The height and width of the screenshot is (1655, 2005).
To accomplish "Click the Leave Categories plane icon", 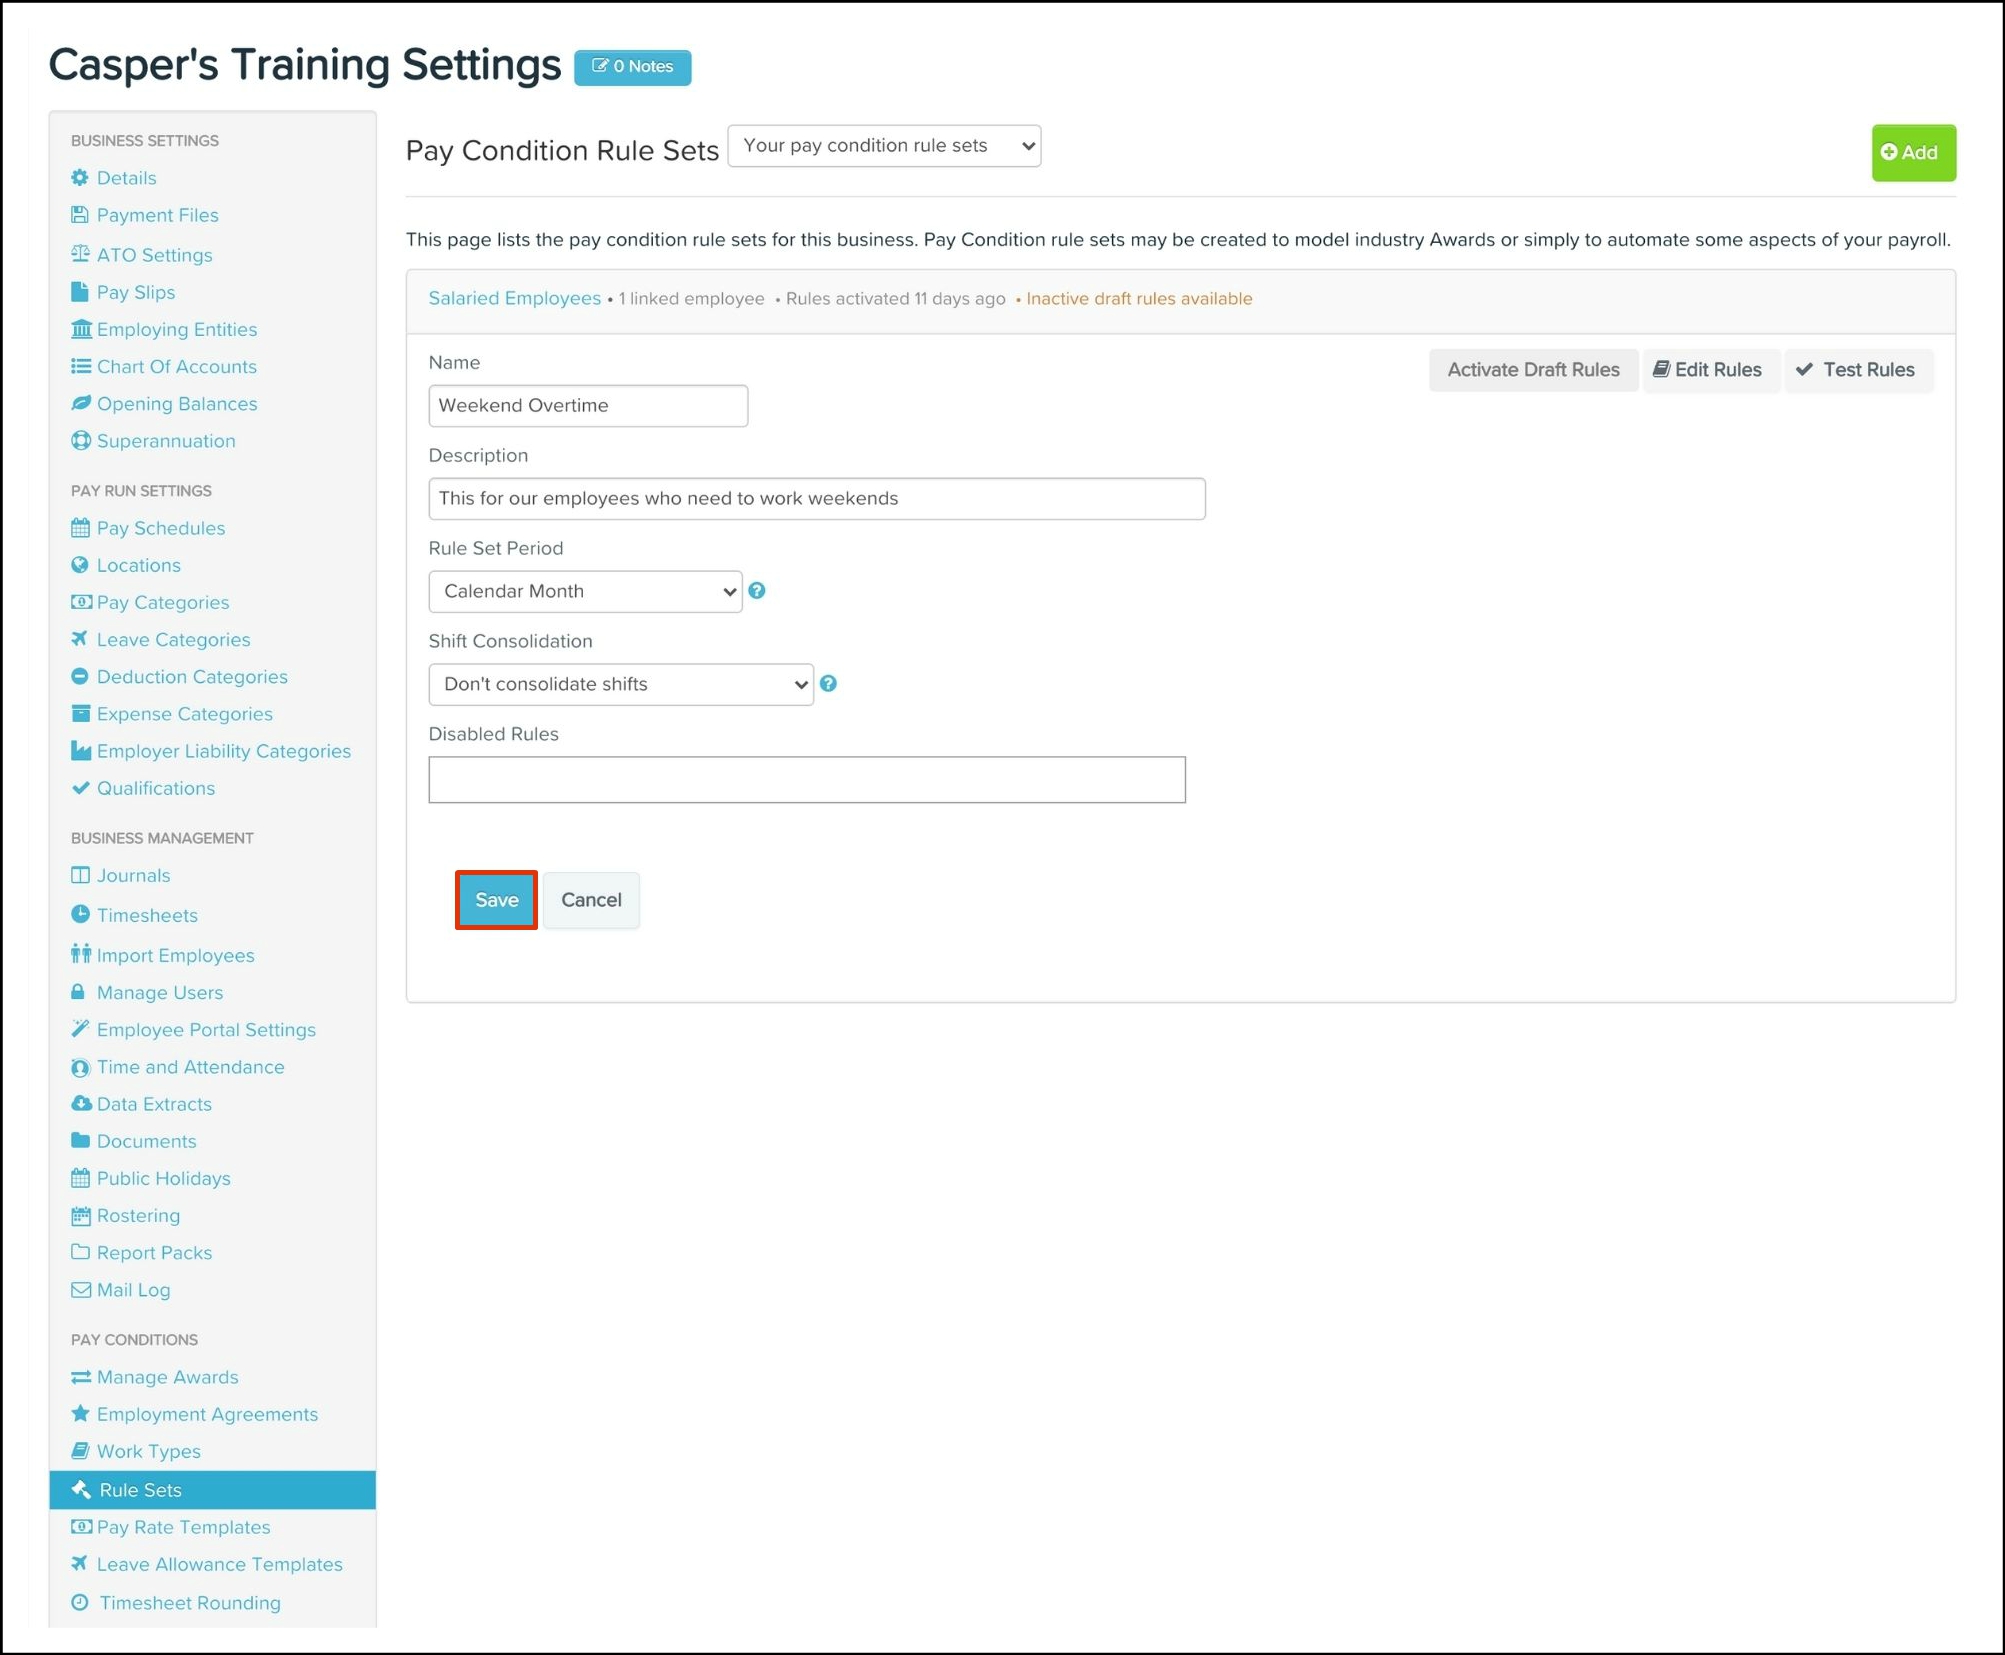I will pos(80,639).
